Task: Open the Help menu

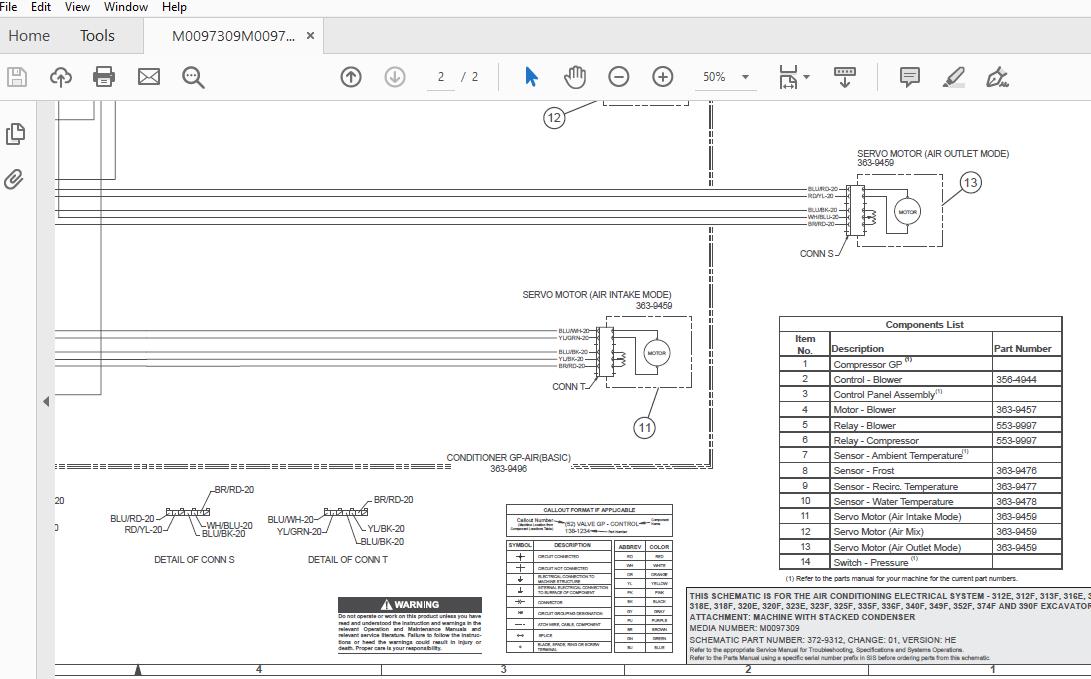Action: (x=174, y=7)
